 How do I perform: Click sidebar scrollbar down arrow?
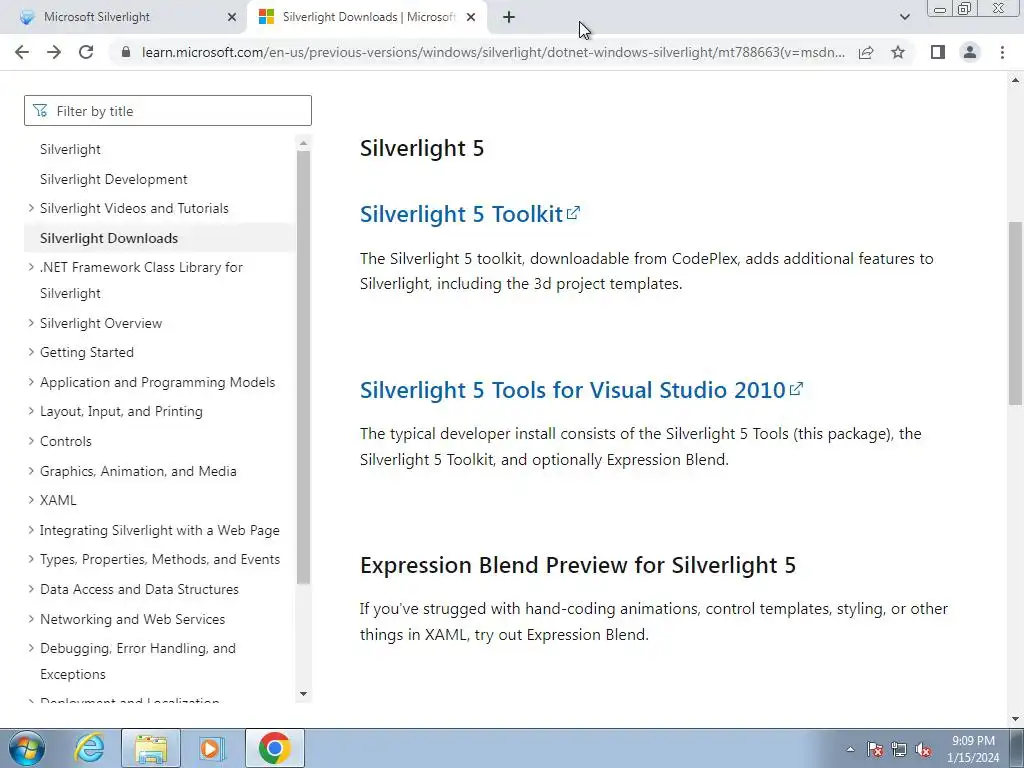[x=303, y=694]
